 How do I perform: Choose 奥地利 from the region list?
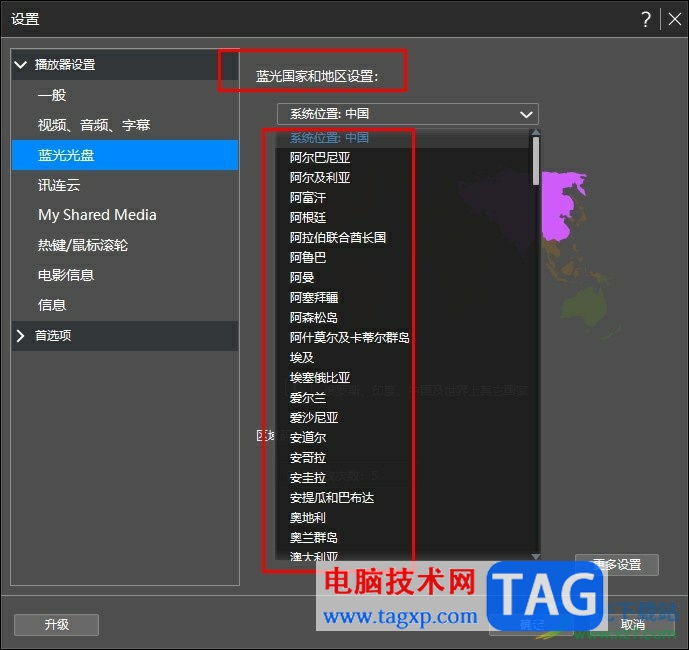coord(403,518)
